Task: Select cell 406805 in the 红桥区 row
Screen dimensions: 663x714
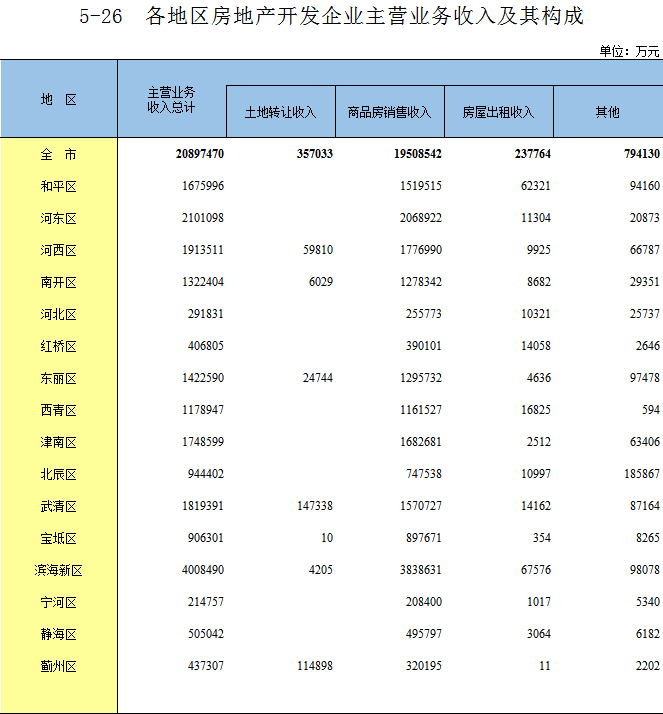Action: pyautogui.click(x=206, y=346)
